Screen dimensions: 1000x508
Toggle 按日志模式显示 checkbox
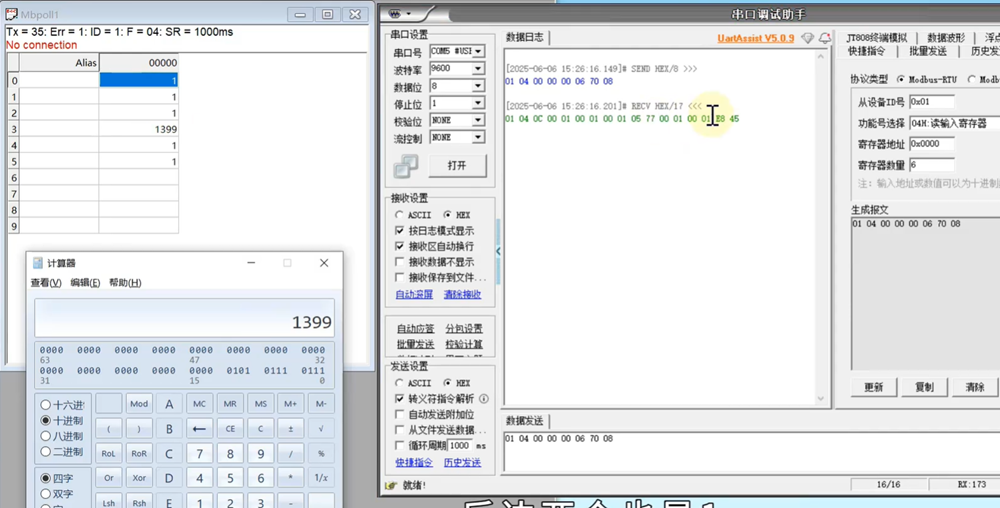pyautogui.click(x=401, y=230)
